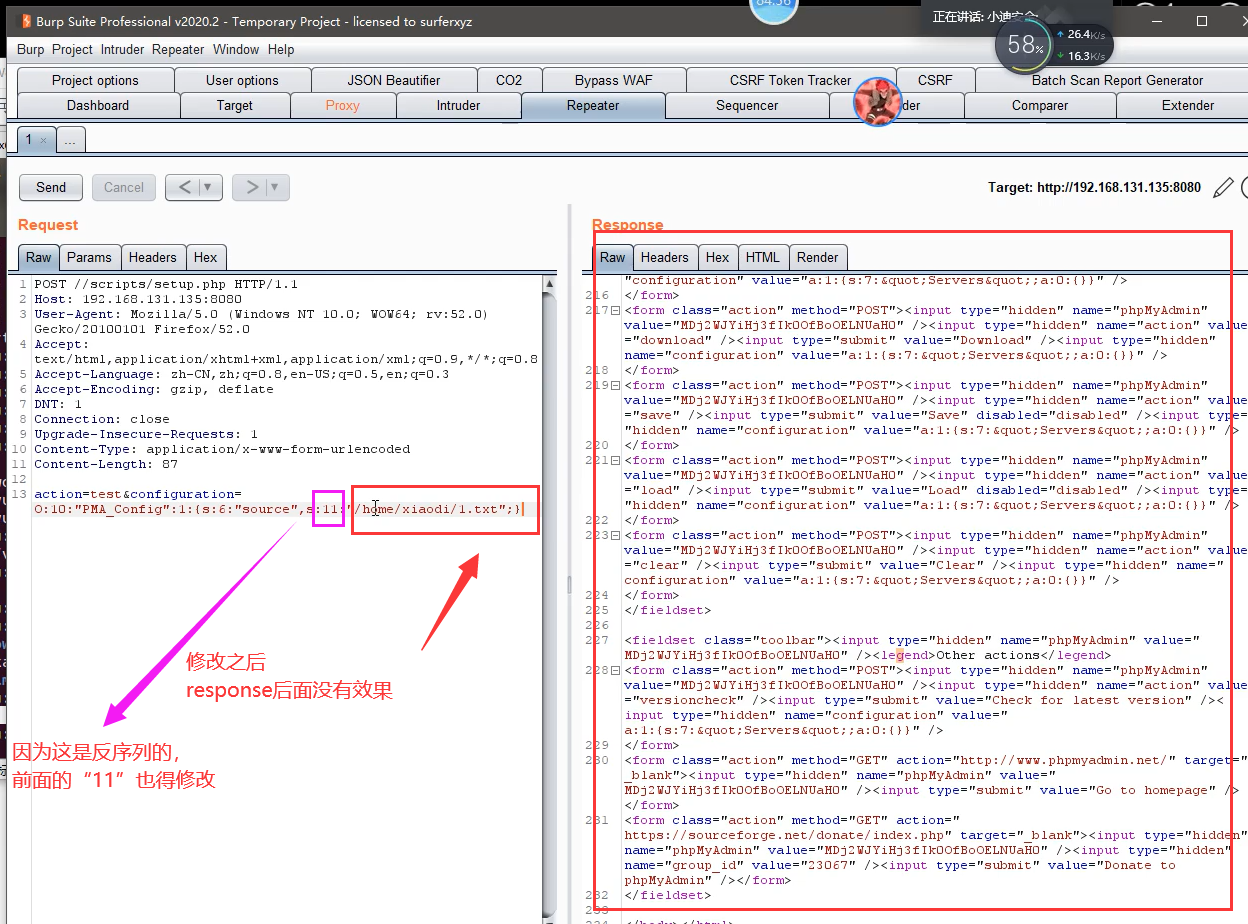The width and height of the screenshot is (1248, 924).
Task: Click the red avatar overlay icon
Action: [876, 100]
